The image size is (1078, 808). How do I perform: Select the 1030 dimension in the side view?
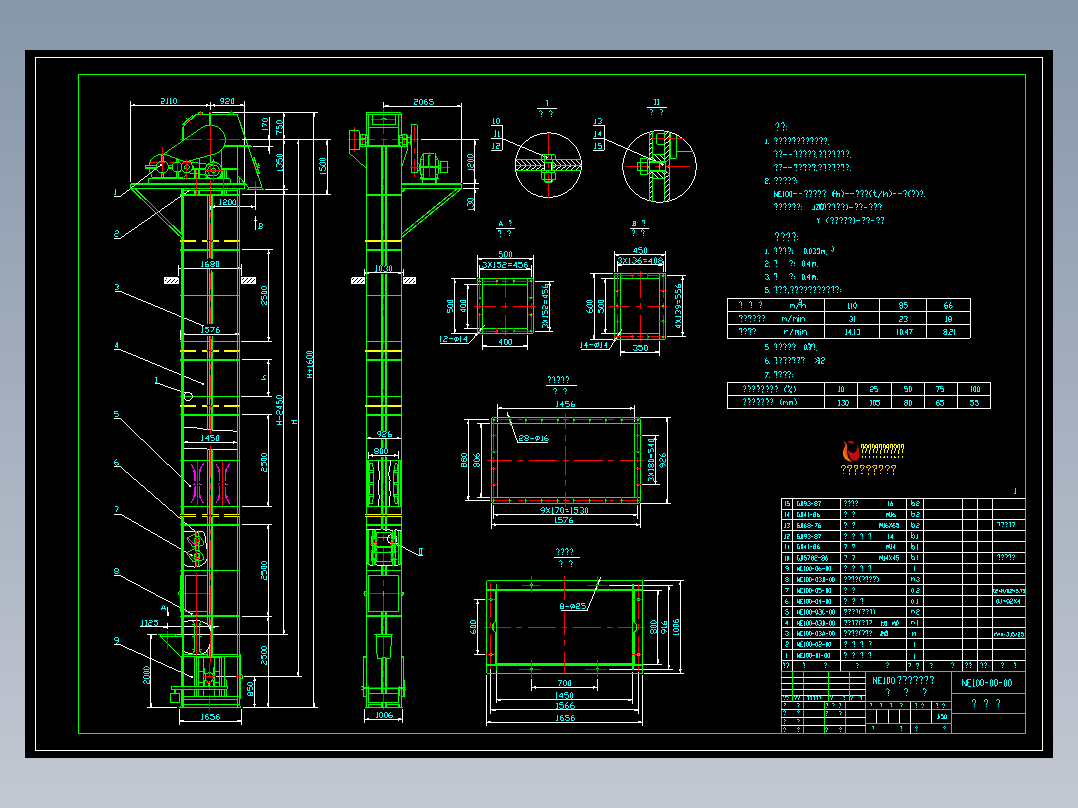pos(384,269)
